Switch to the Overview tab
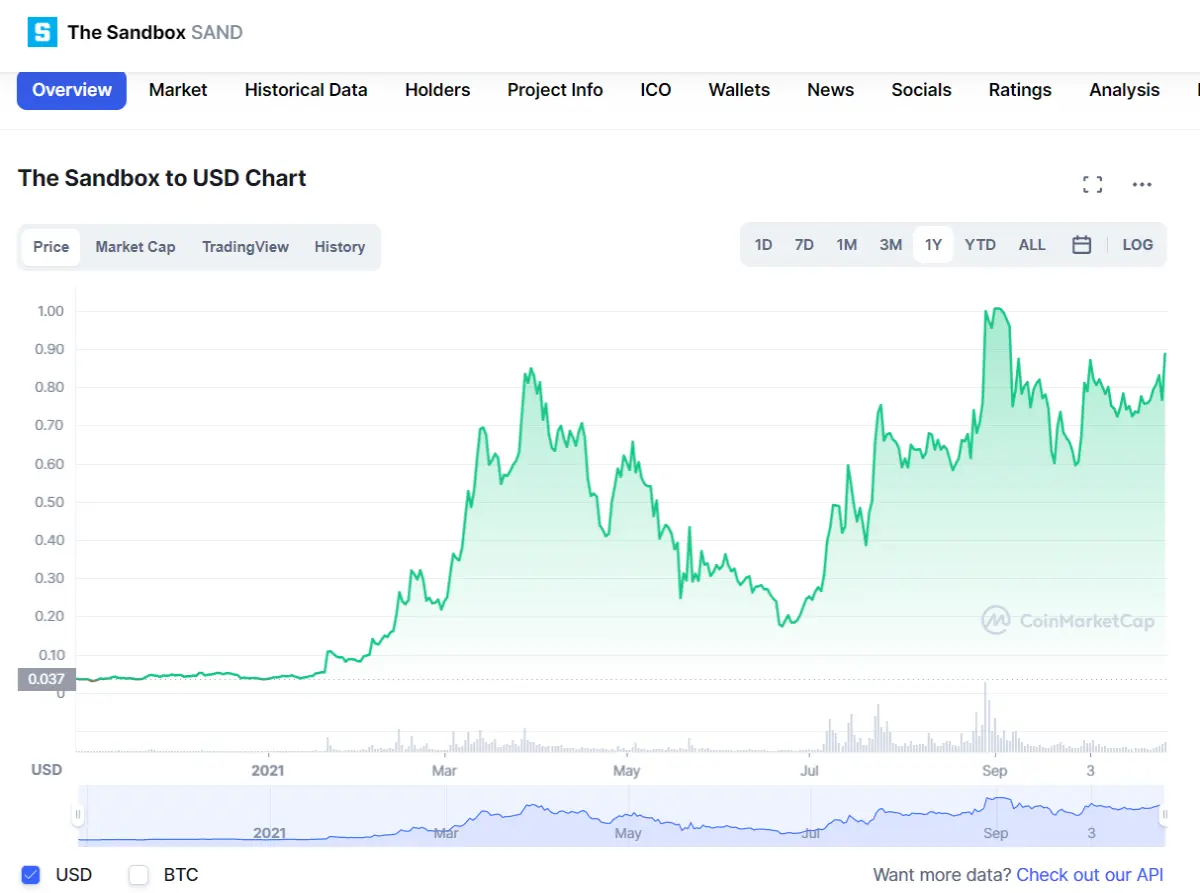1200x893 pixels. coord(72,90)
